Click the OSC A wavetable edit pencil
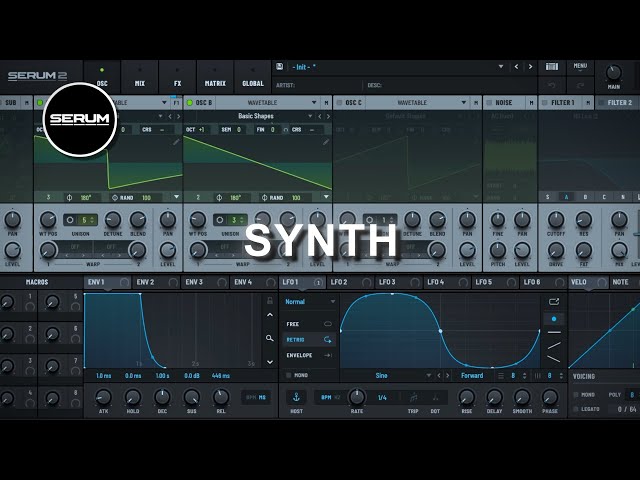Viewport: 640px width, 480px height. click(176, 142)
